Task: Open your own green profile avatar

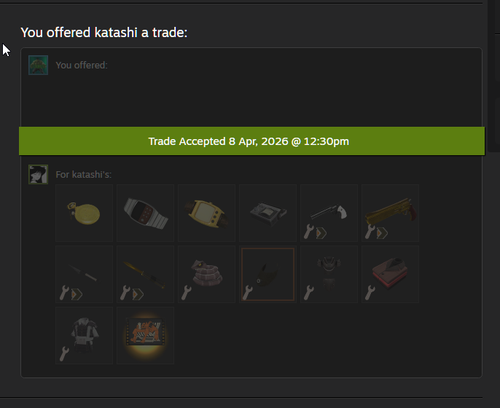Action: coord(38,65)
